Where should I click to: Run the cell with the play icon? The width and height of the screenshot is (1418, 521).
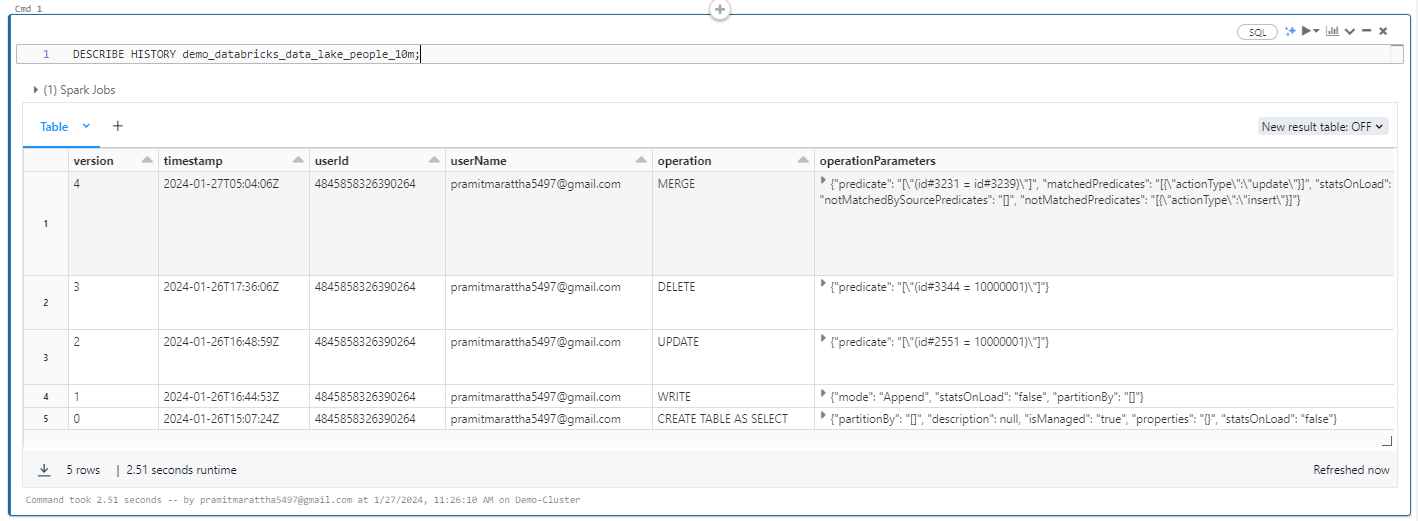tap(1306, 32)
